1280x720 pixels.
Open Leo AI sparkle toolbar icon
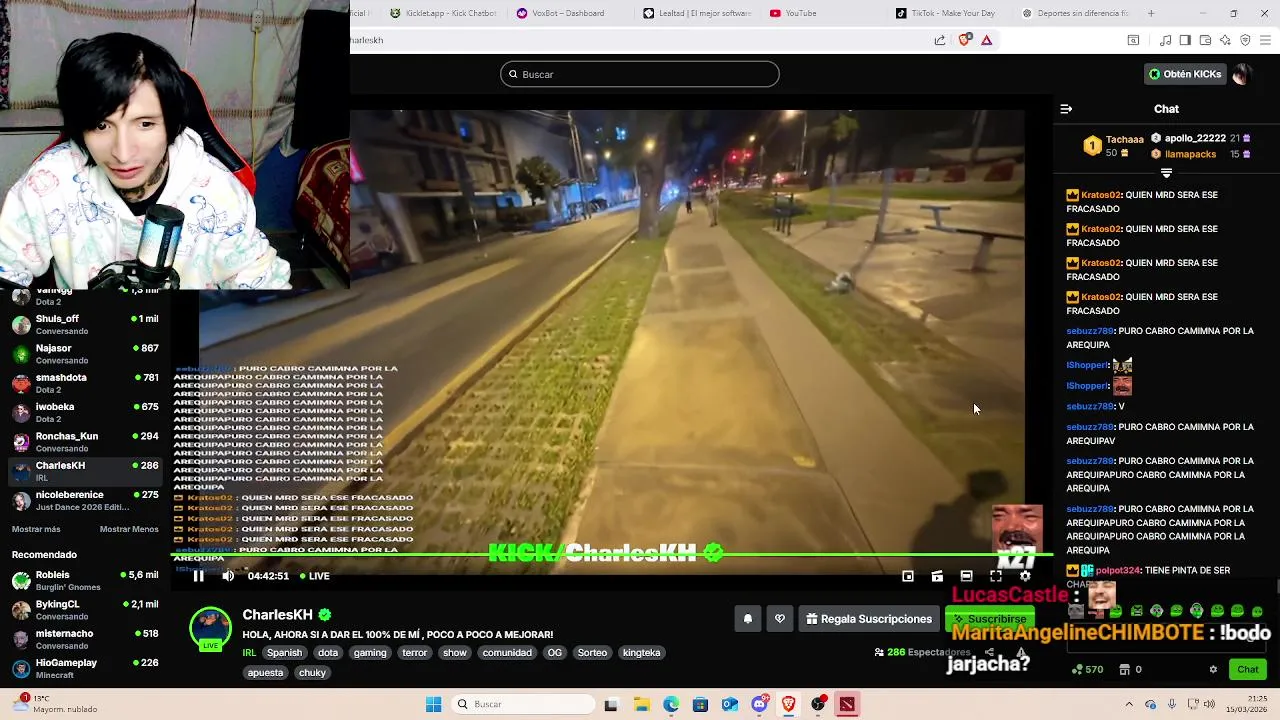tap(1225, 40)
